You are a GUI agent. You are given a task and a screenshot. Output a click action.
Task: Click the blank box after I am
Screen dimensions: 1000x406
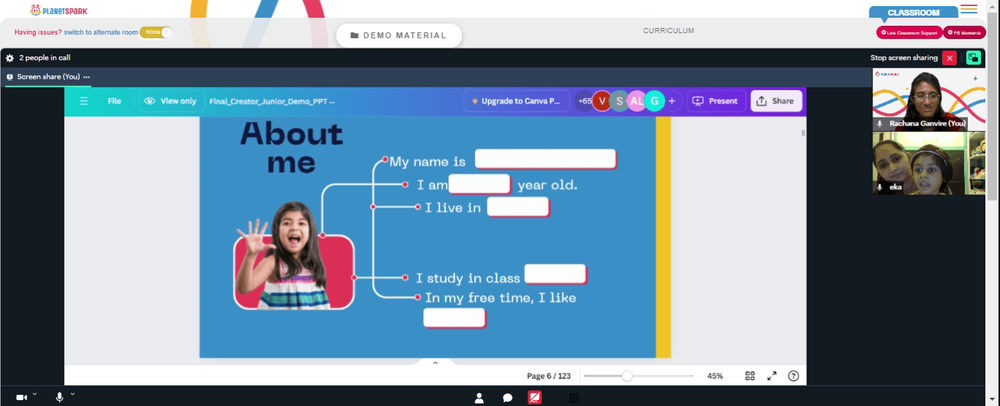pos(480,184)
